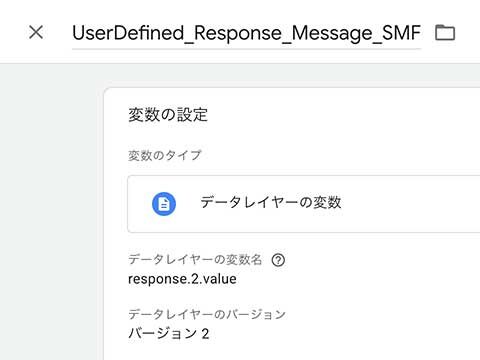The image size is (480, 360).
Task: Close the variable editor with the X
Action: pyautogui.click(x=36, y=32)
